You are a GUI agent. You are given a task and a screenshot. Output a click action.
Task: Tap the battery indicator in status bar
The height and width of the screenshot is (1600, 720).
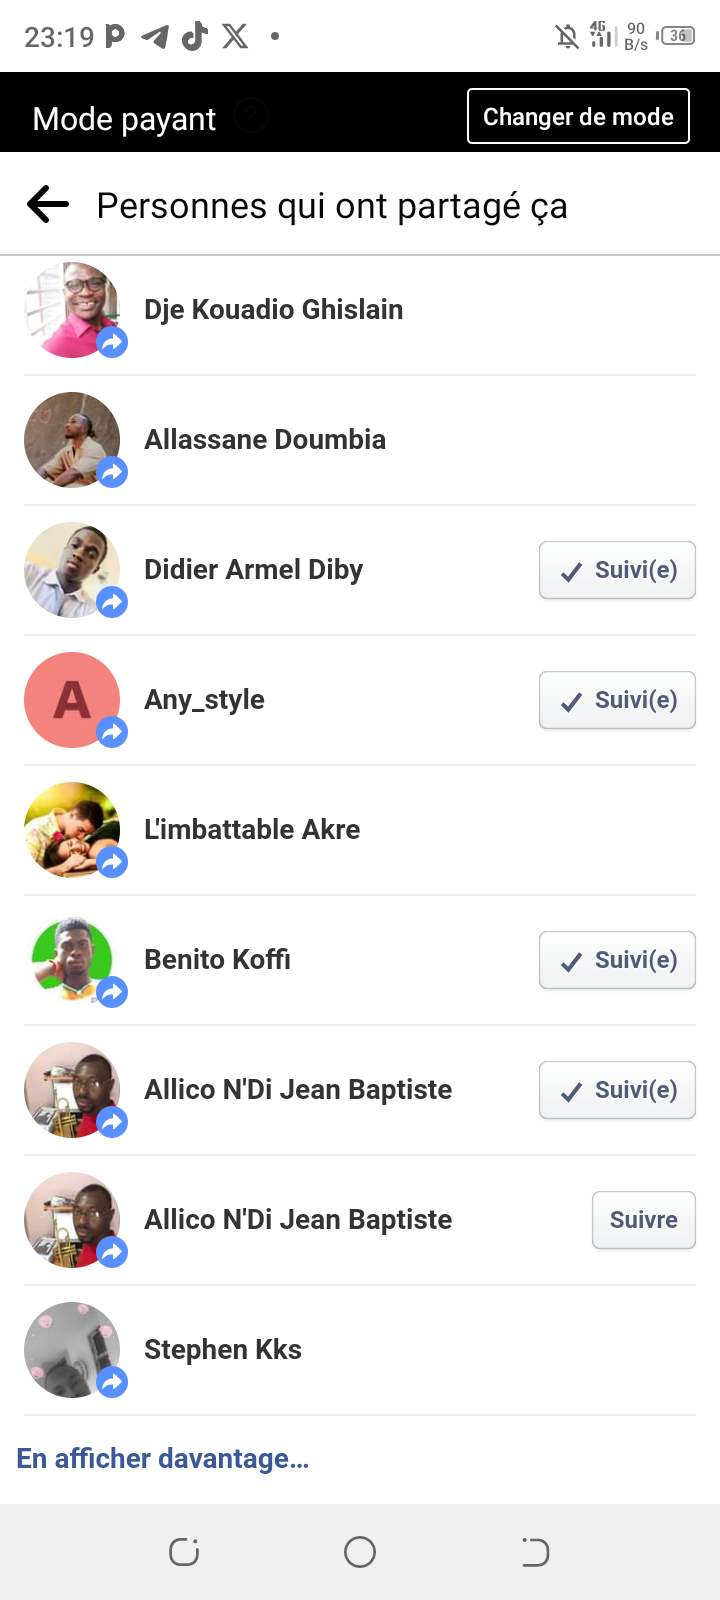coord(677,36)
